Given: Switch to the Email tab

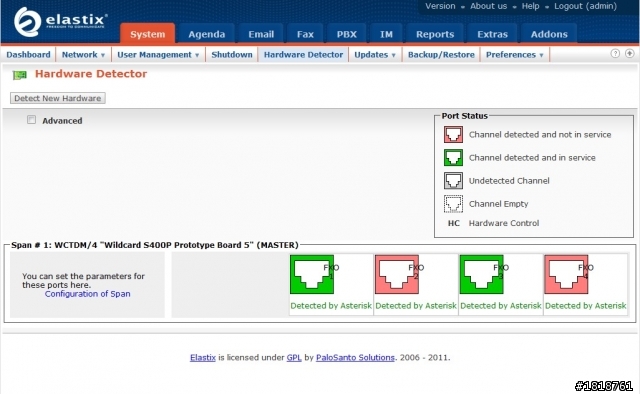Looking at the screenshot, I should click(x=261, y=34).
